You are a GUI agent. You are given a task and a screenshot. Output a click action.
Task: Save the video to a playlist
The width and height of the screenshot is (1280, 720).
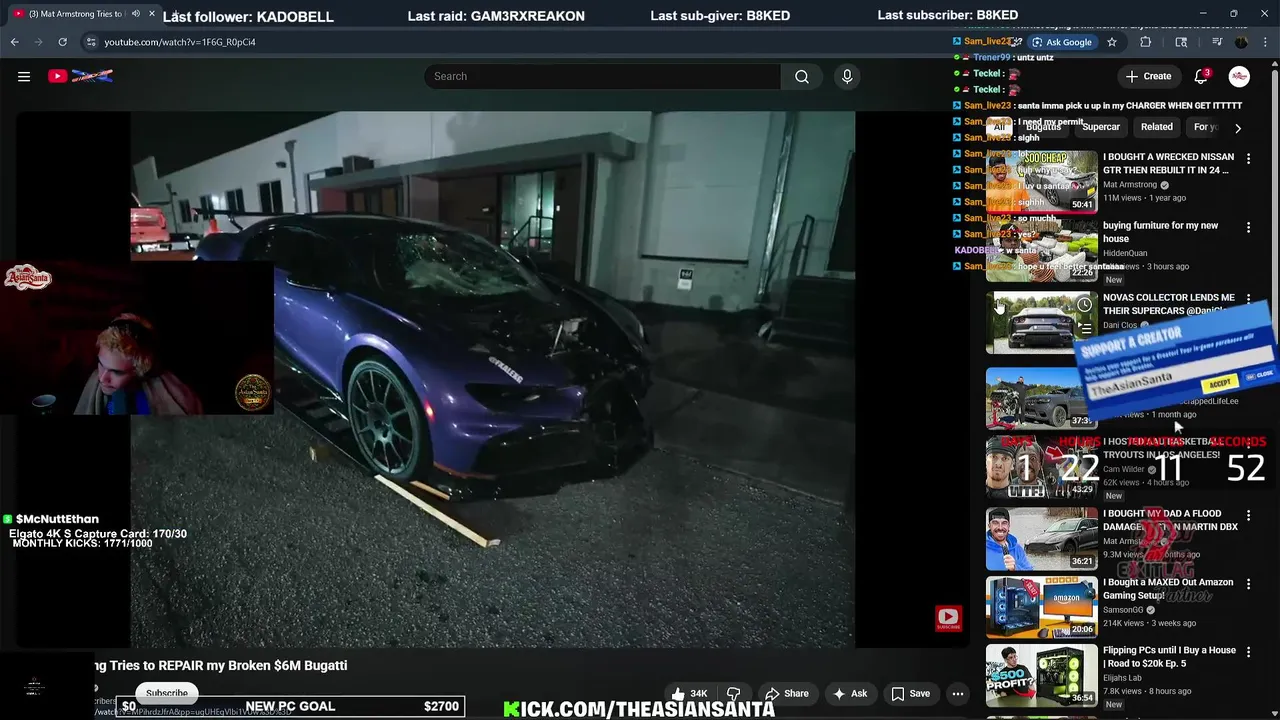click(x=911, y=693)
